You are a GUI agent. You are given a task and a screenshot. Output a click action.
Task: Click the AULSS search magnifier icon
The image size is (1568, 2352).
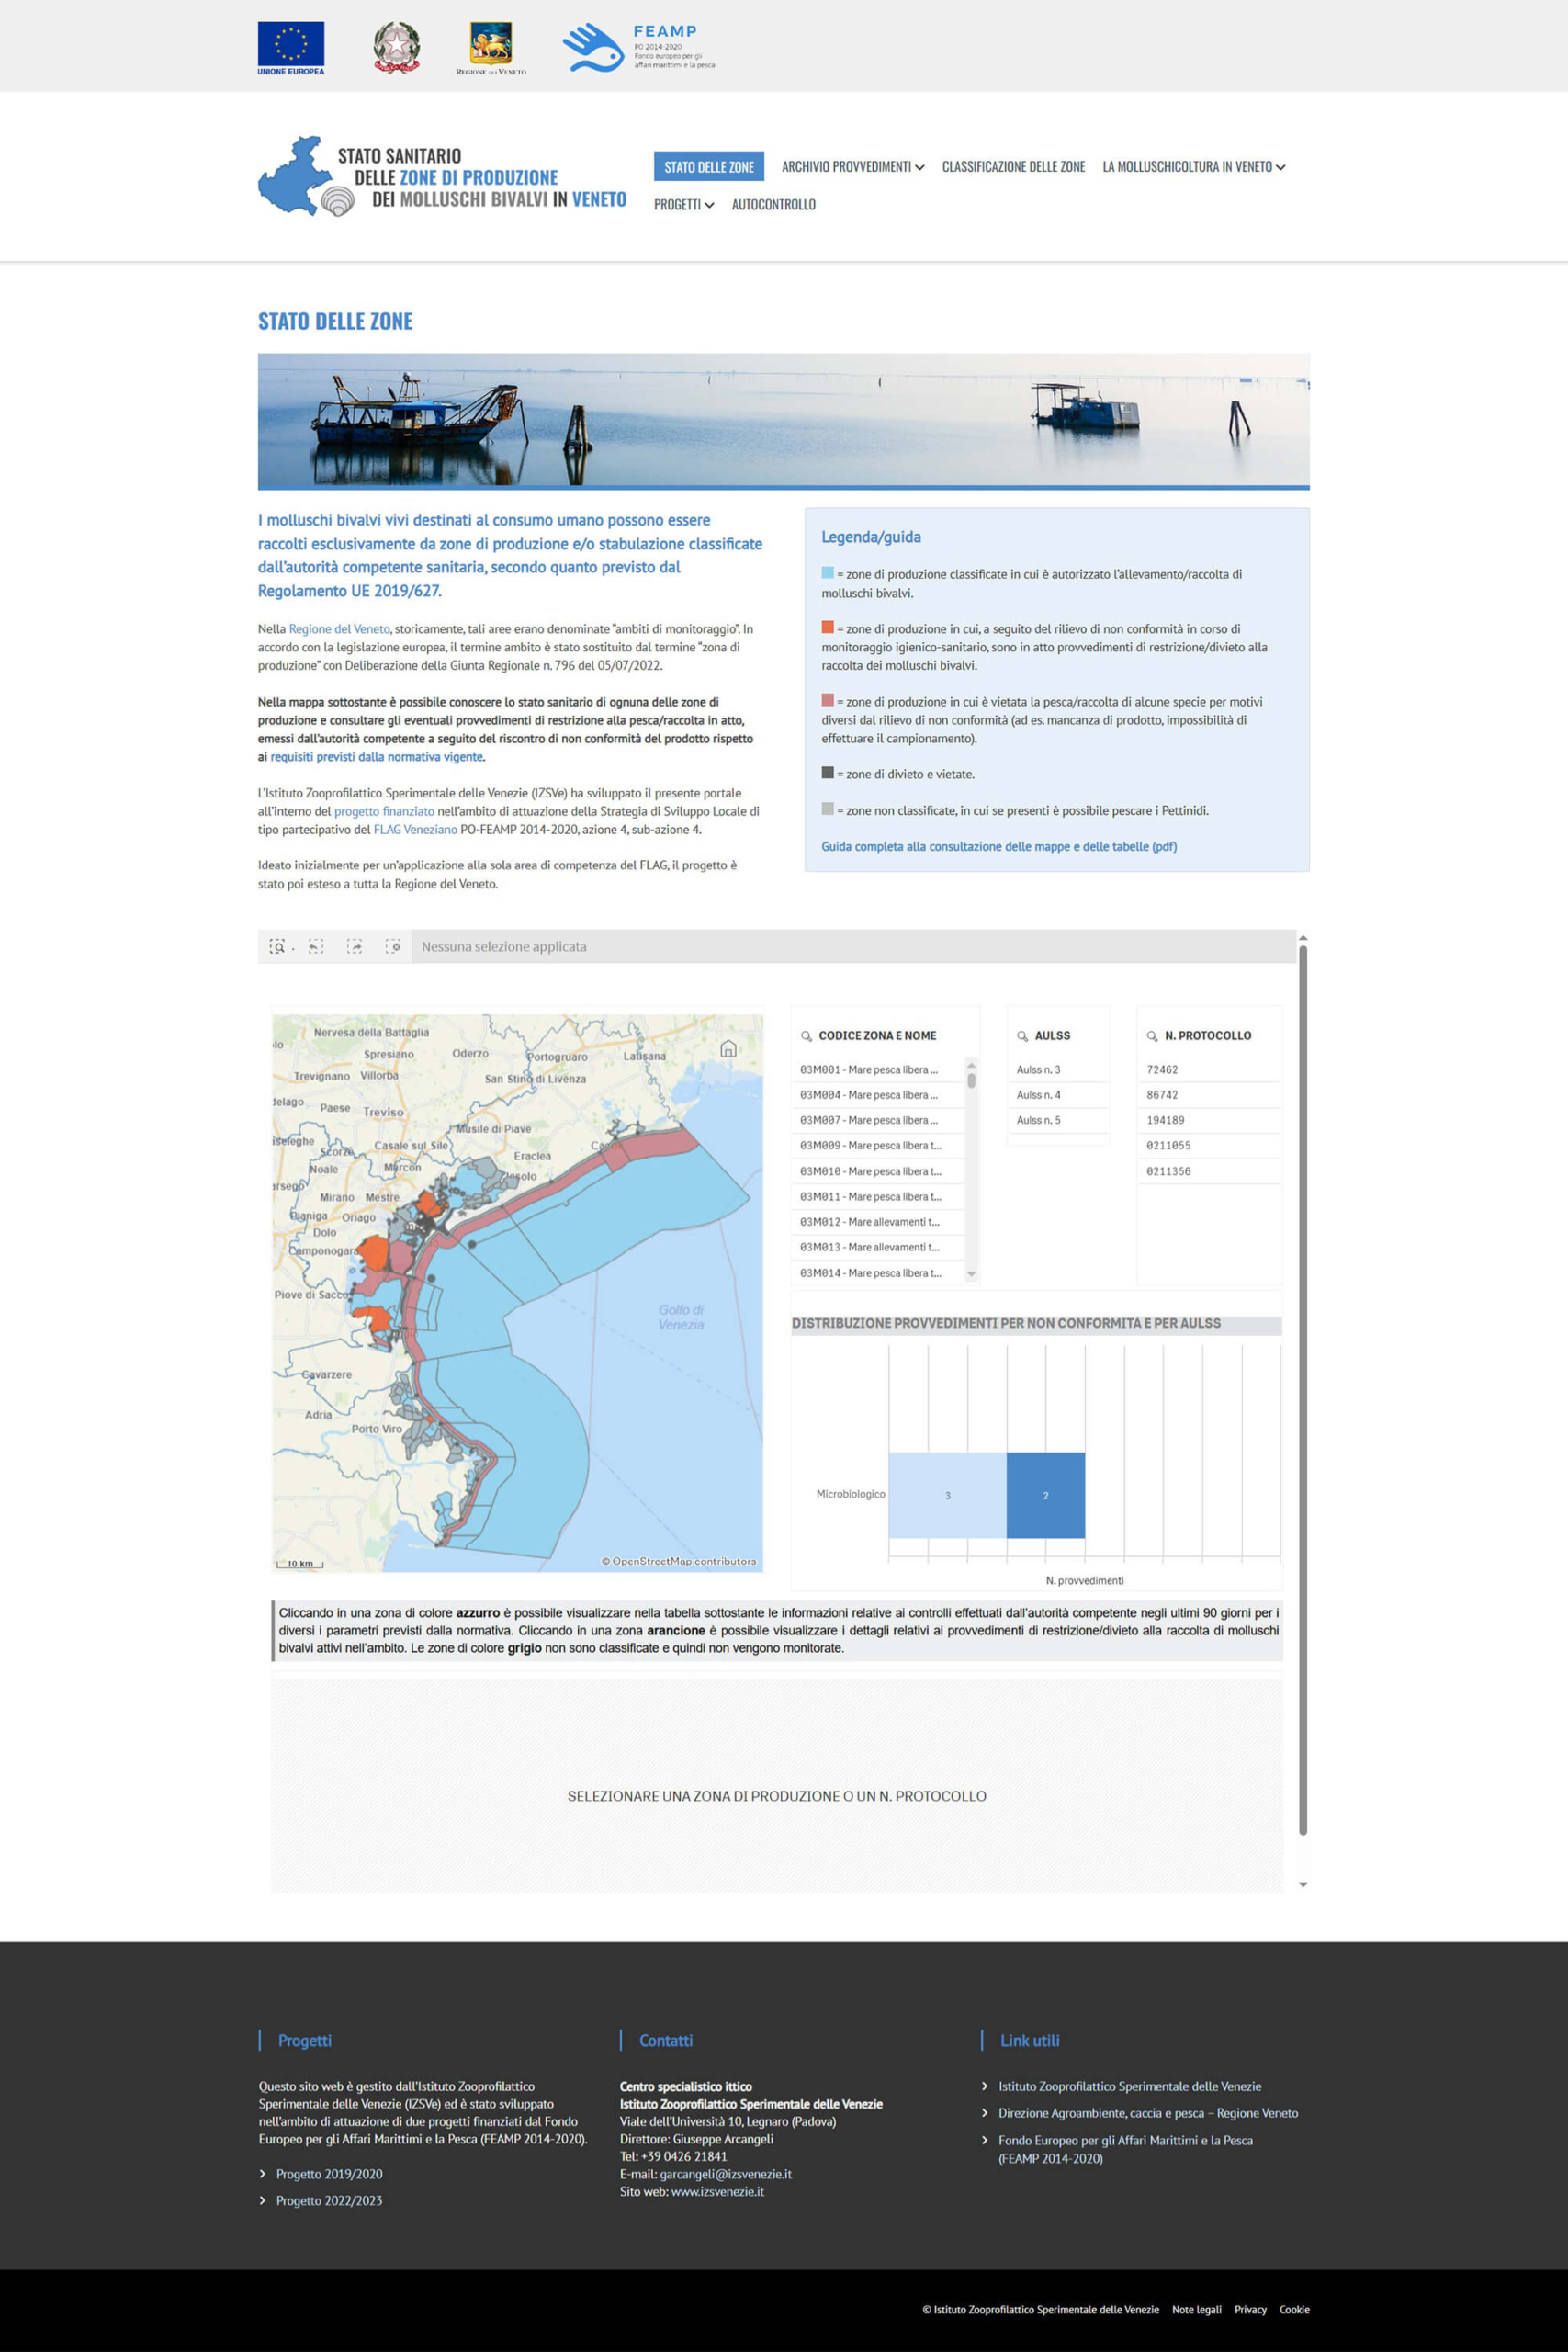pos(1022,1036)
